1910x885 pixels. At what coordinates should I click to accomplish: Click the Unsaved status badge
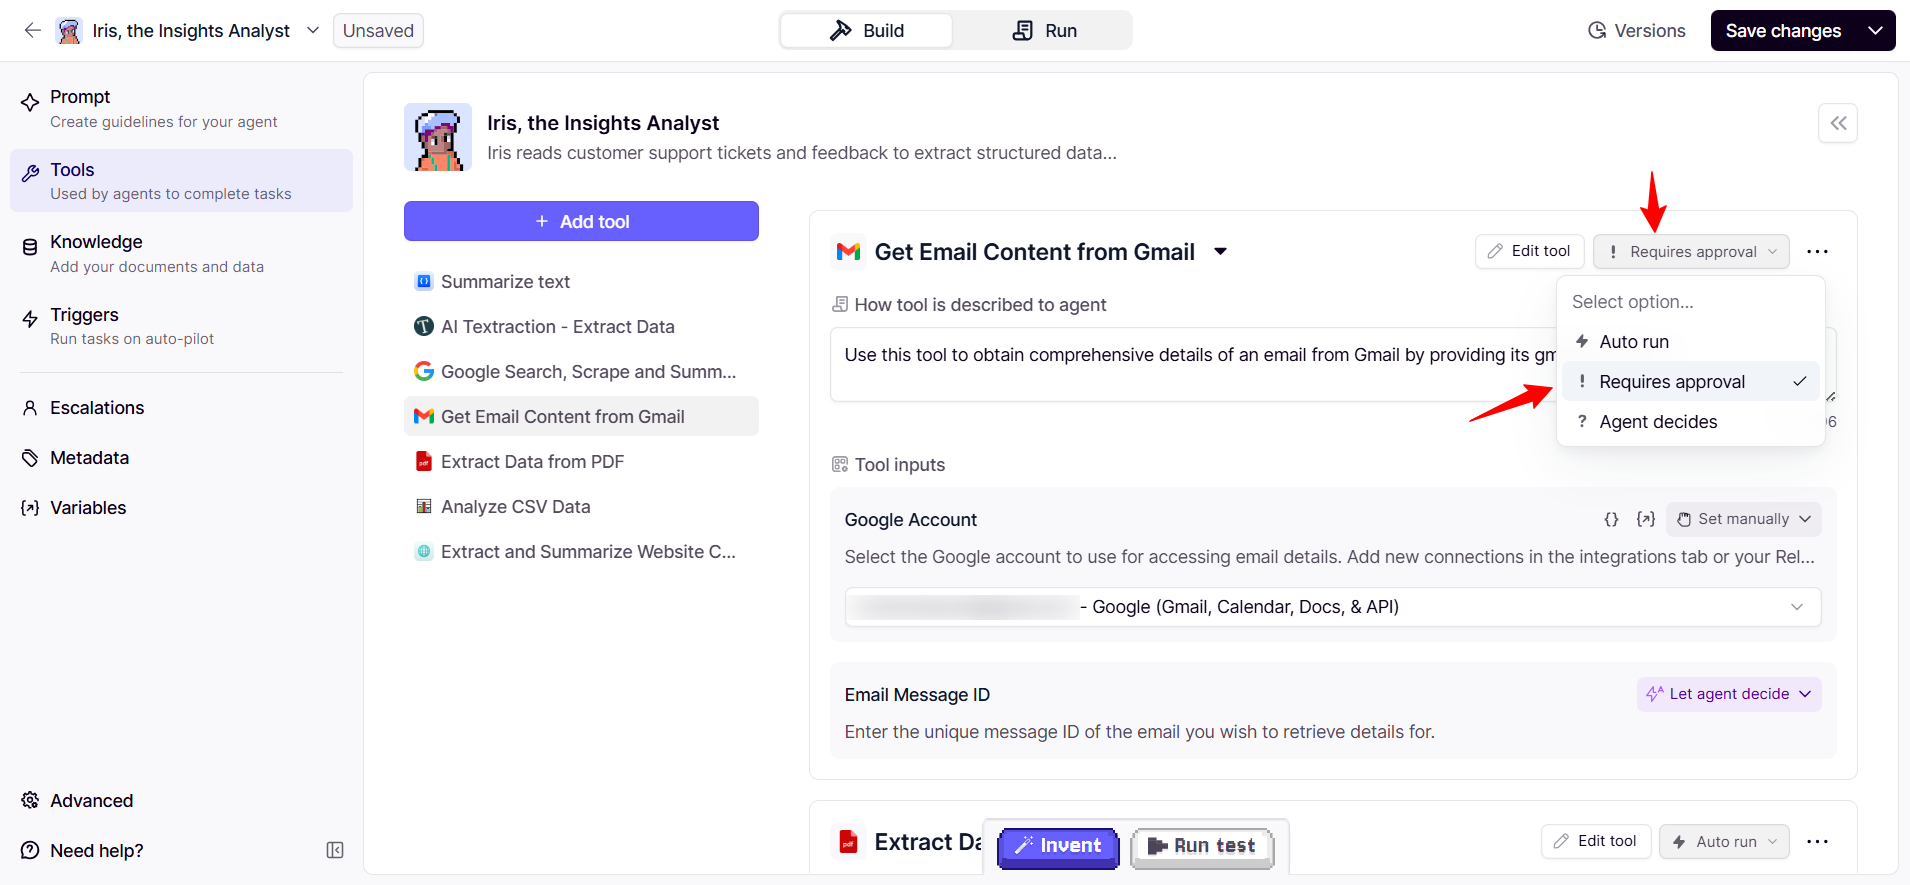[x=378, y=31]
